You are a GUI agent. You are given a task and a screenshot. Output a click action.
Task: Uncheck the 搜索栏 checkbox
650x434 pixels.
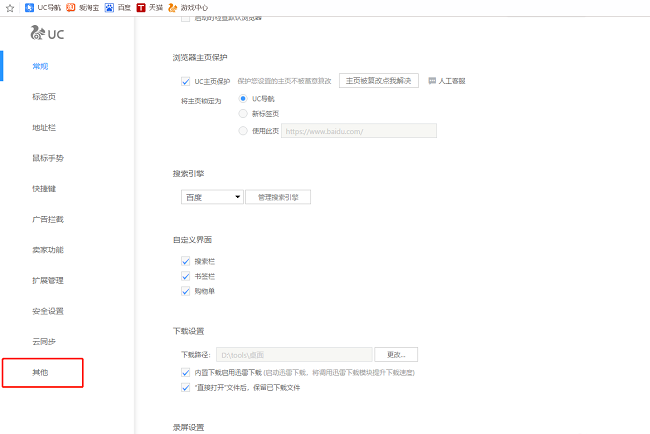pos(185,261)
